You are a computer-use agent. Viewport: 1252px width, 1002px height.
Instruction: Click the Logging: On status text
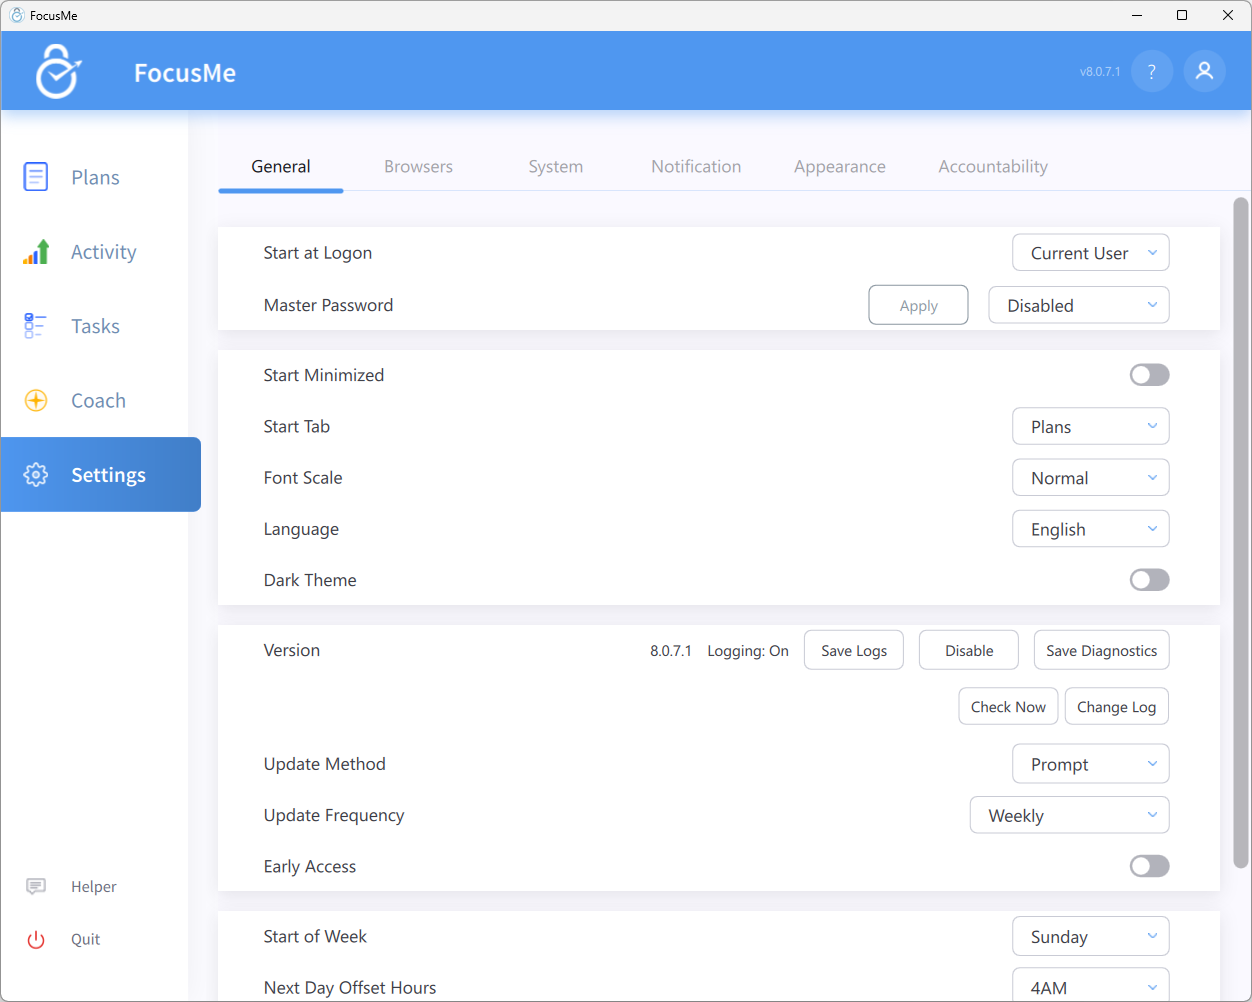tap(748, 651)
